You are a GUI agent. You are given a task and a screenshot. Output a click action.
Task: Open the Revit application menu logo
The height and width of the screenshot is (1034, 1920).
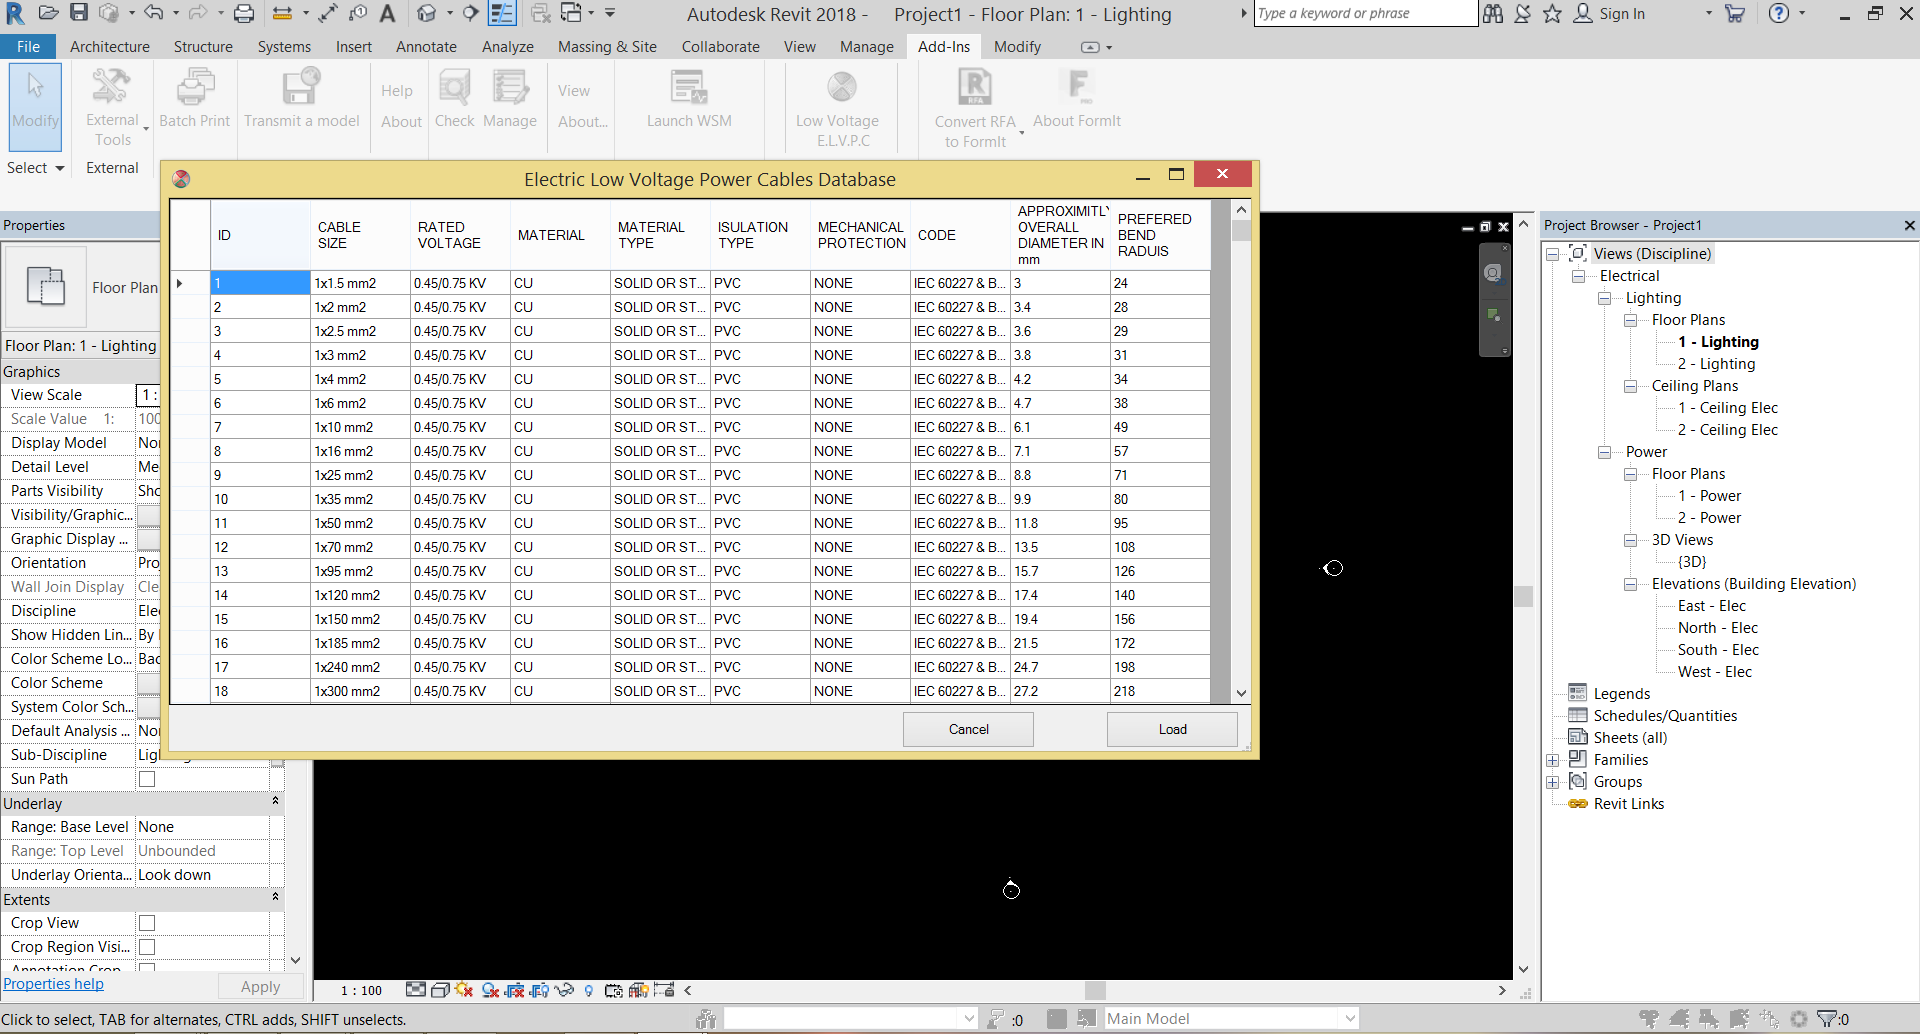15,14
